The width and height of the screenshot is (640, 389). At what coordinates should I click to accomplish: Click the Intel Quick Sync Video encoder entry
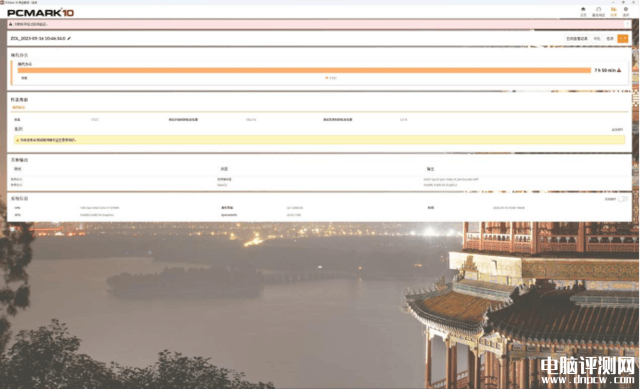pos(451,179)
